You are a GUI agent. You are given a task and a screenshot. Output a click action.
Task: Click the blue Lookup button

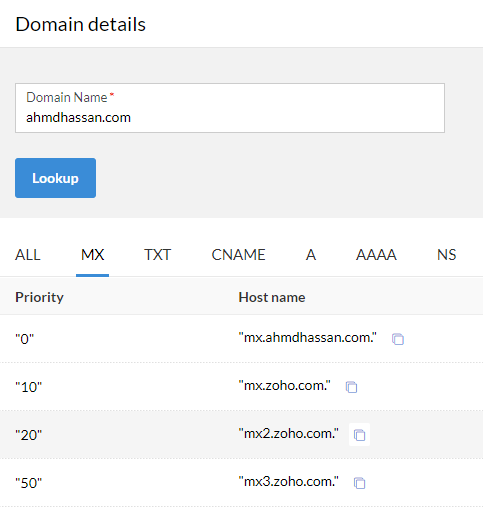tap(55, 178)
